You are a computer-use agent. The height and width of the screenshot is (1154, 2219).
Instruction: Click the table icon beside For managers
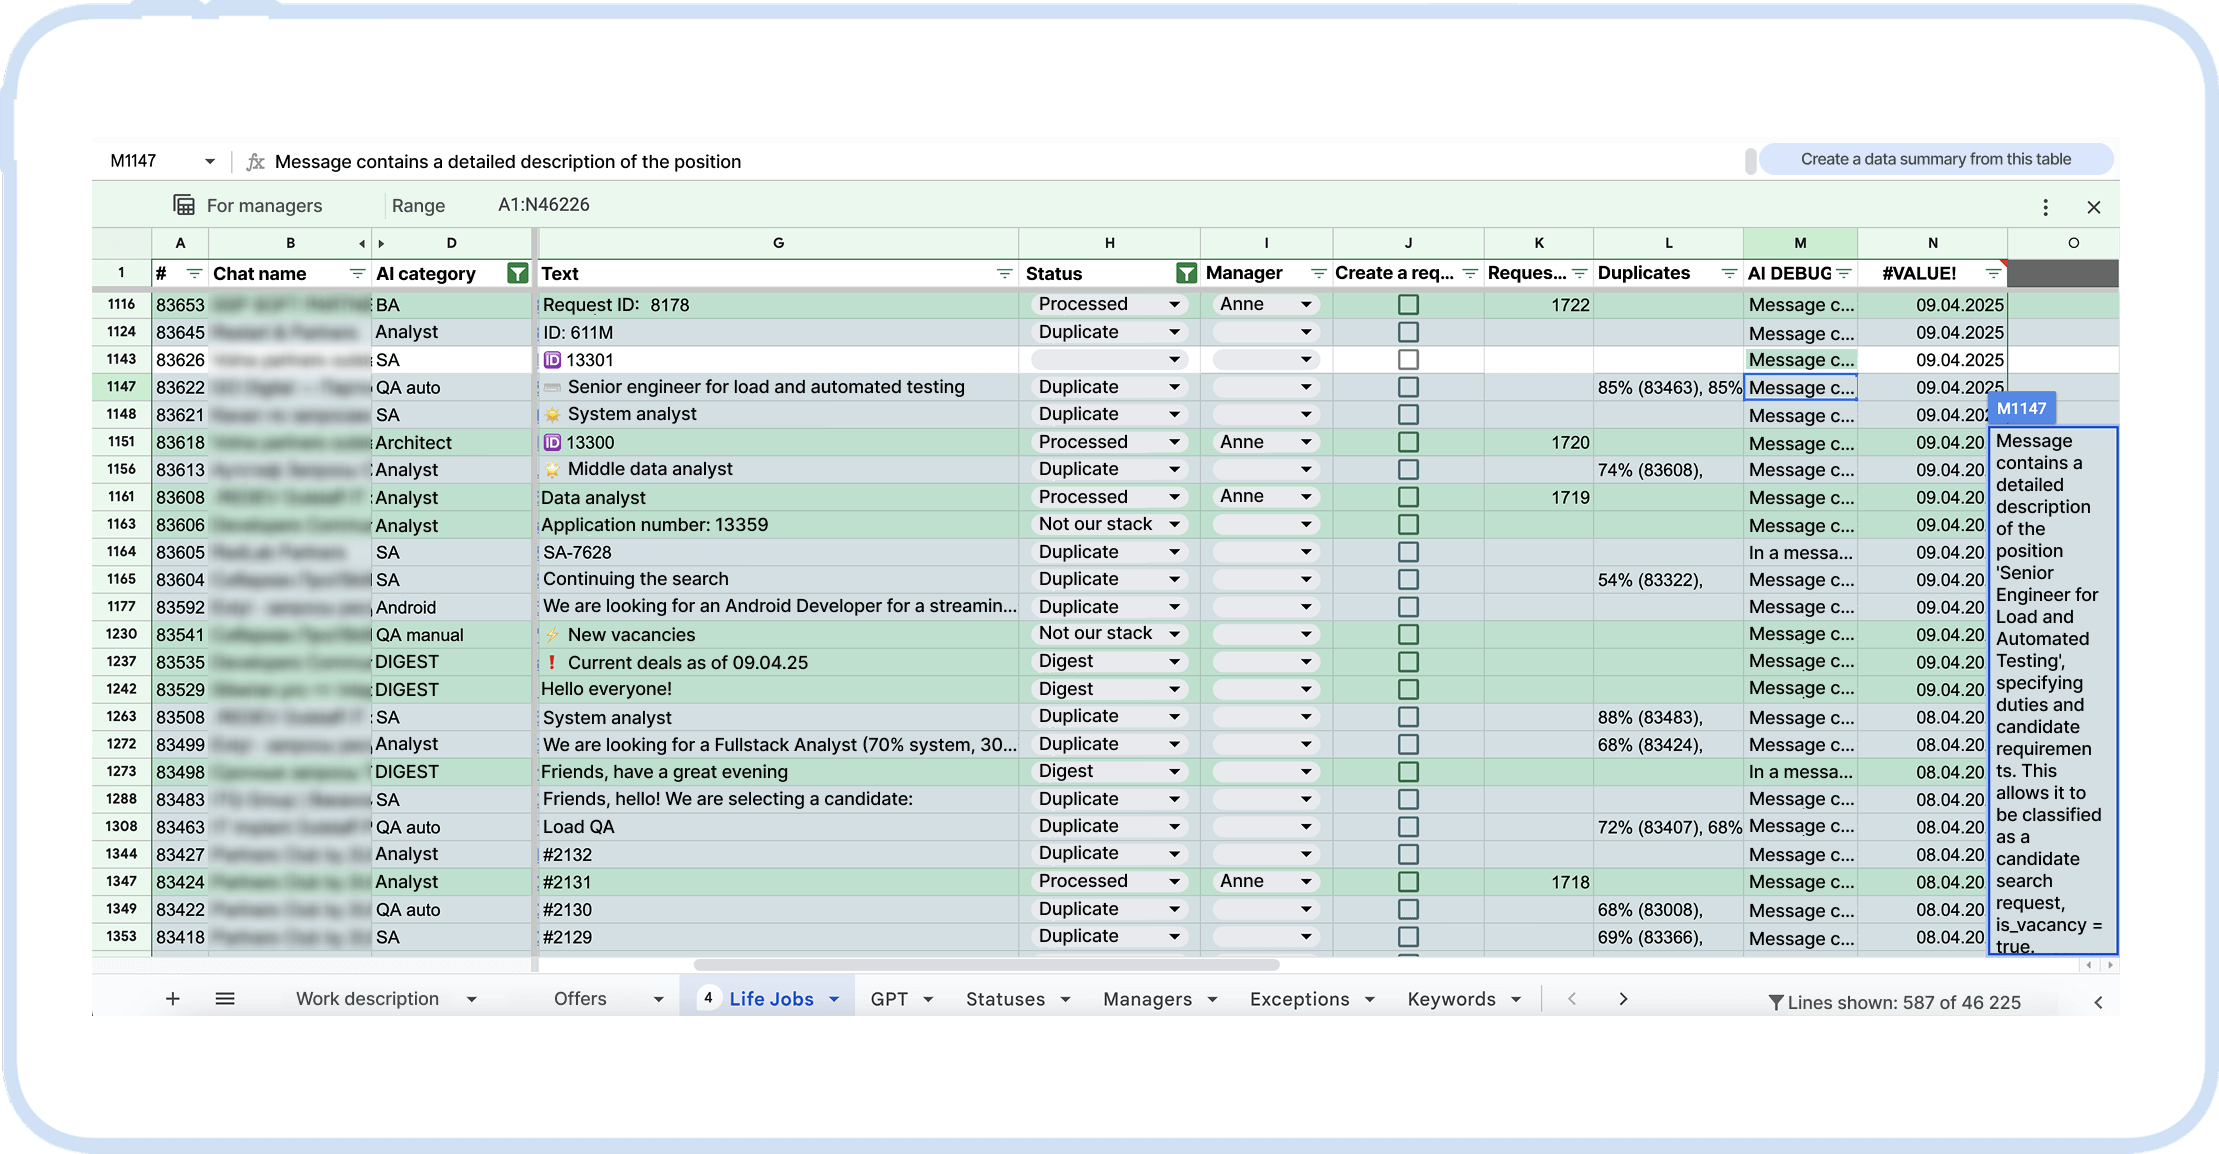pyautogui.click(x=184, y=205)
